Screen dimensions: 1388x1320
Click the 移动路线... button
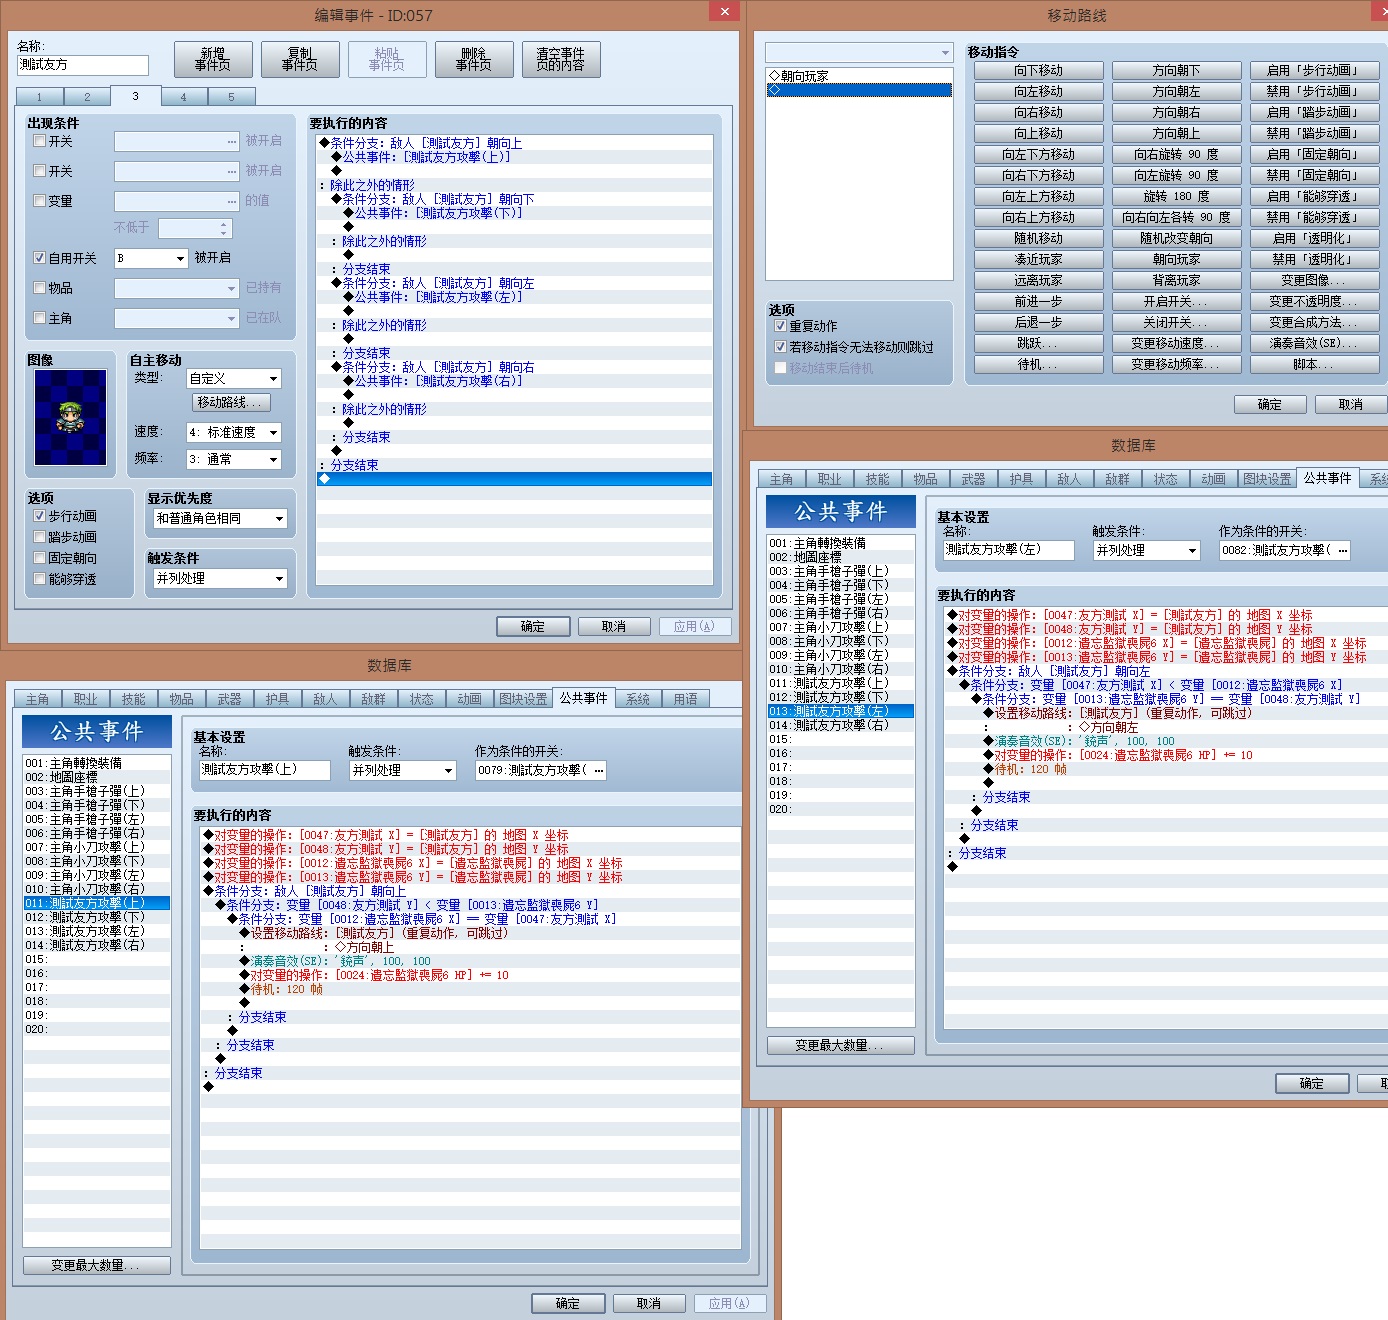click(231, 402)
